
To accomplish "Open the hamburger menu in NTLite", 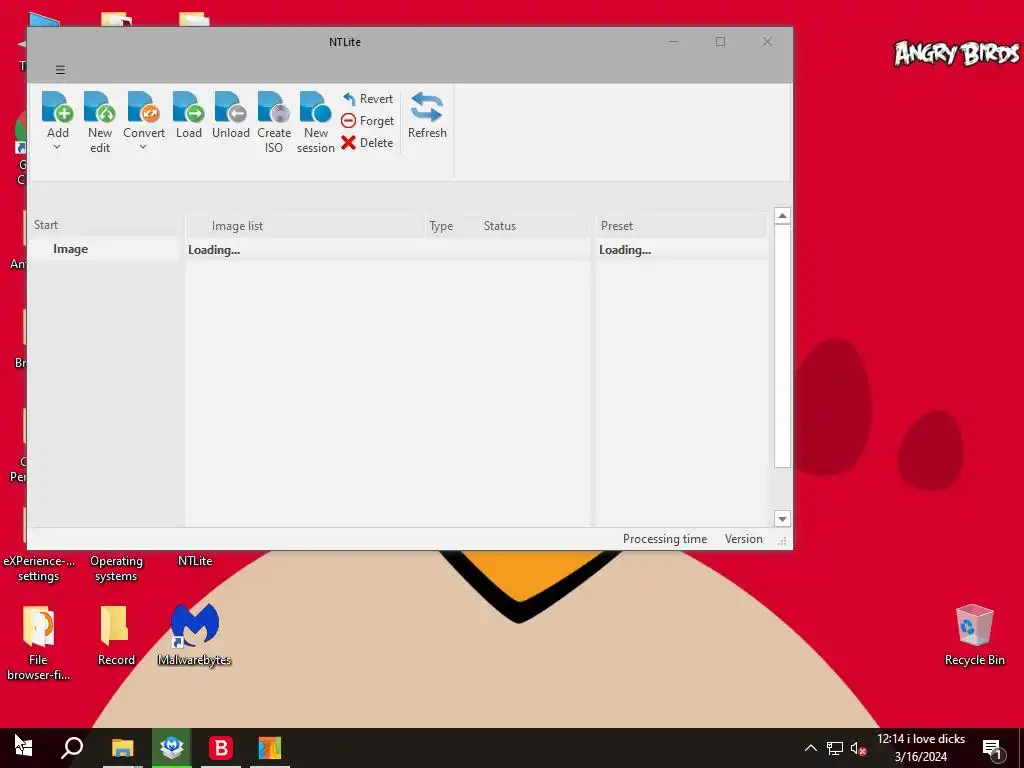I will coord(60,70).
